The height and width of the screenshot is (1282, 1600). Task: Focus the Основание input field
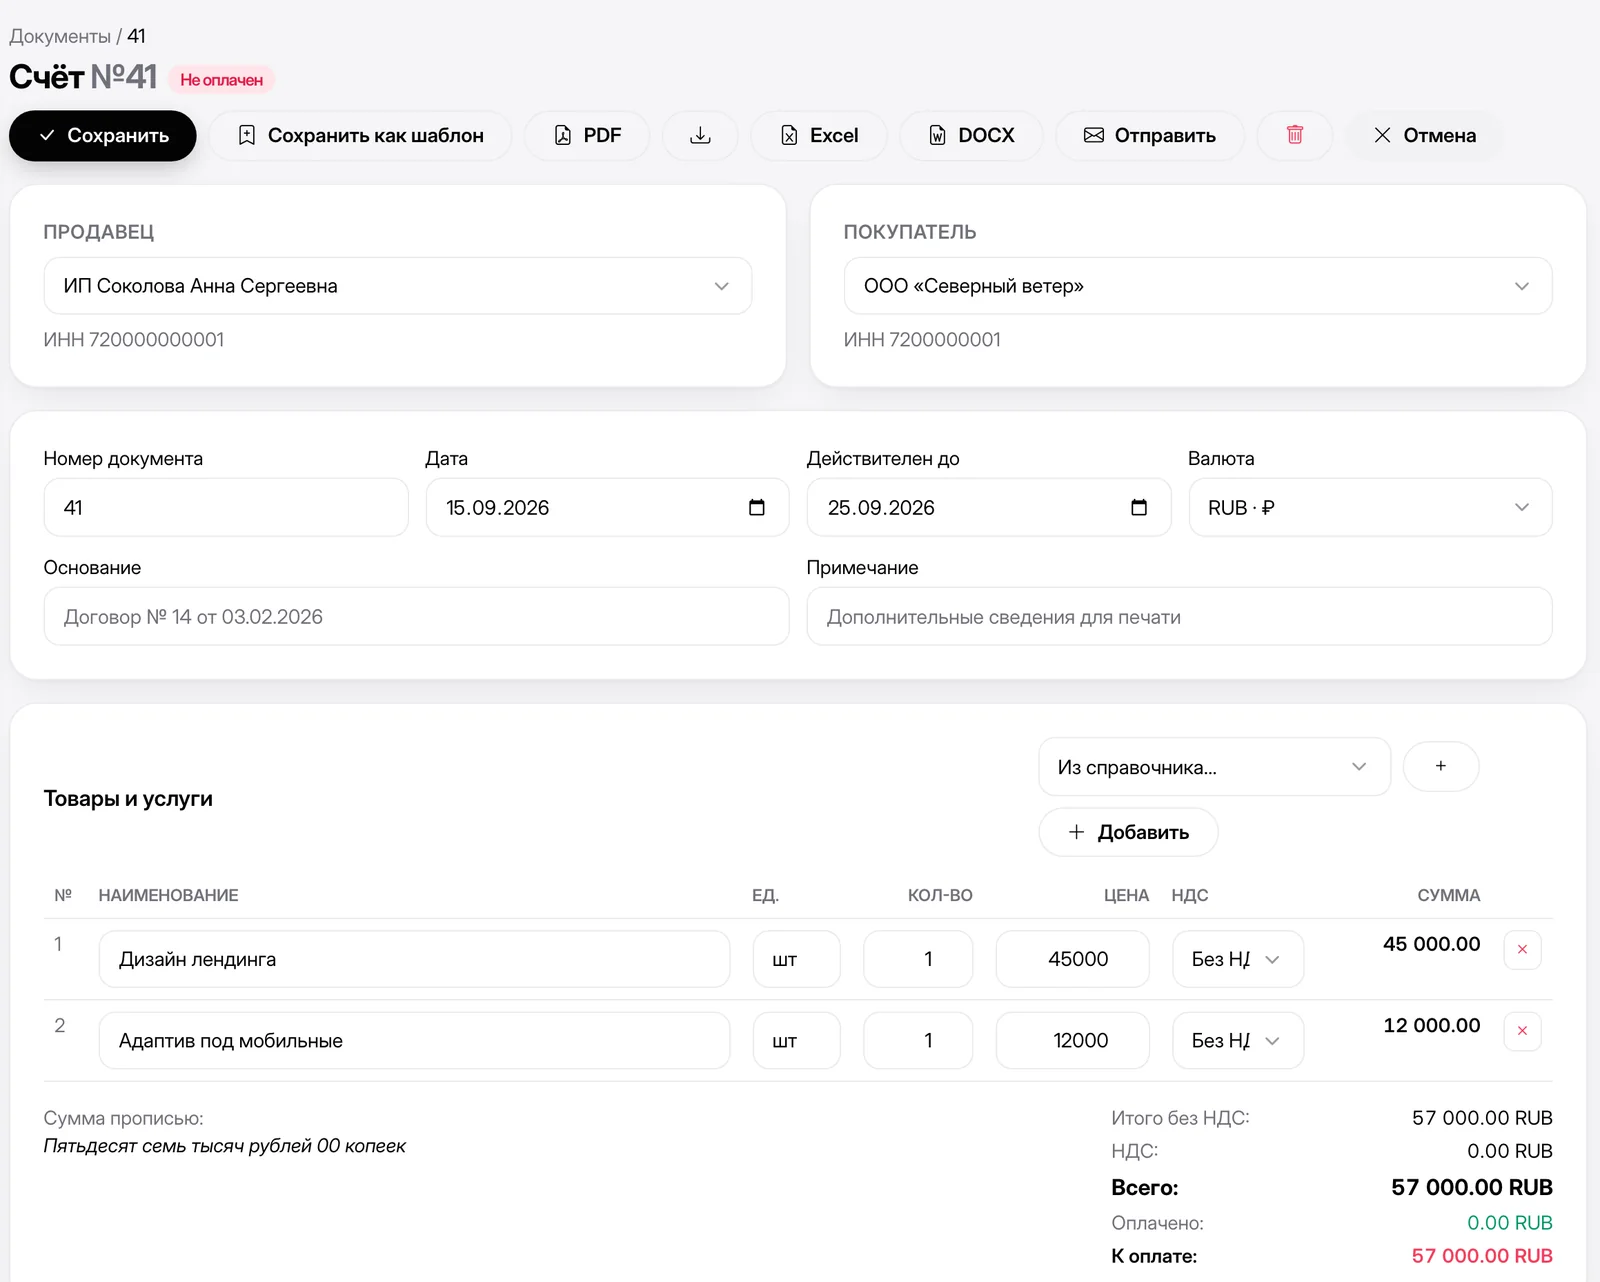click(416, 616)
